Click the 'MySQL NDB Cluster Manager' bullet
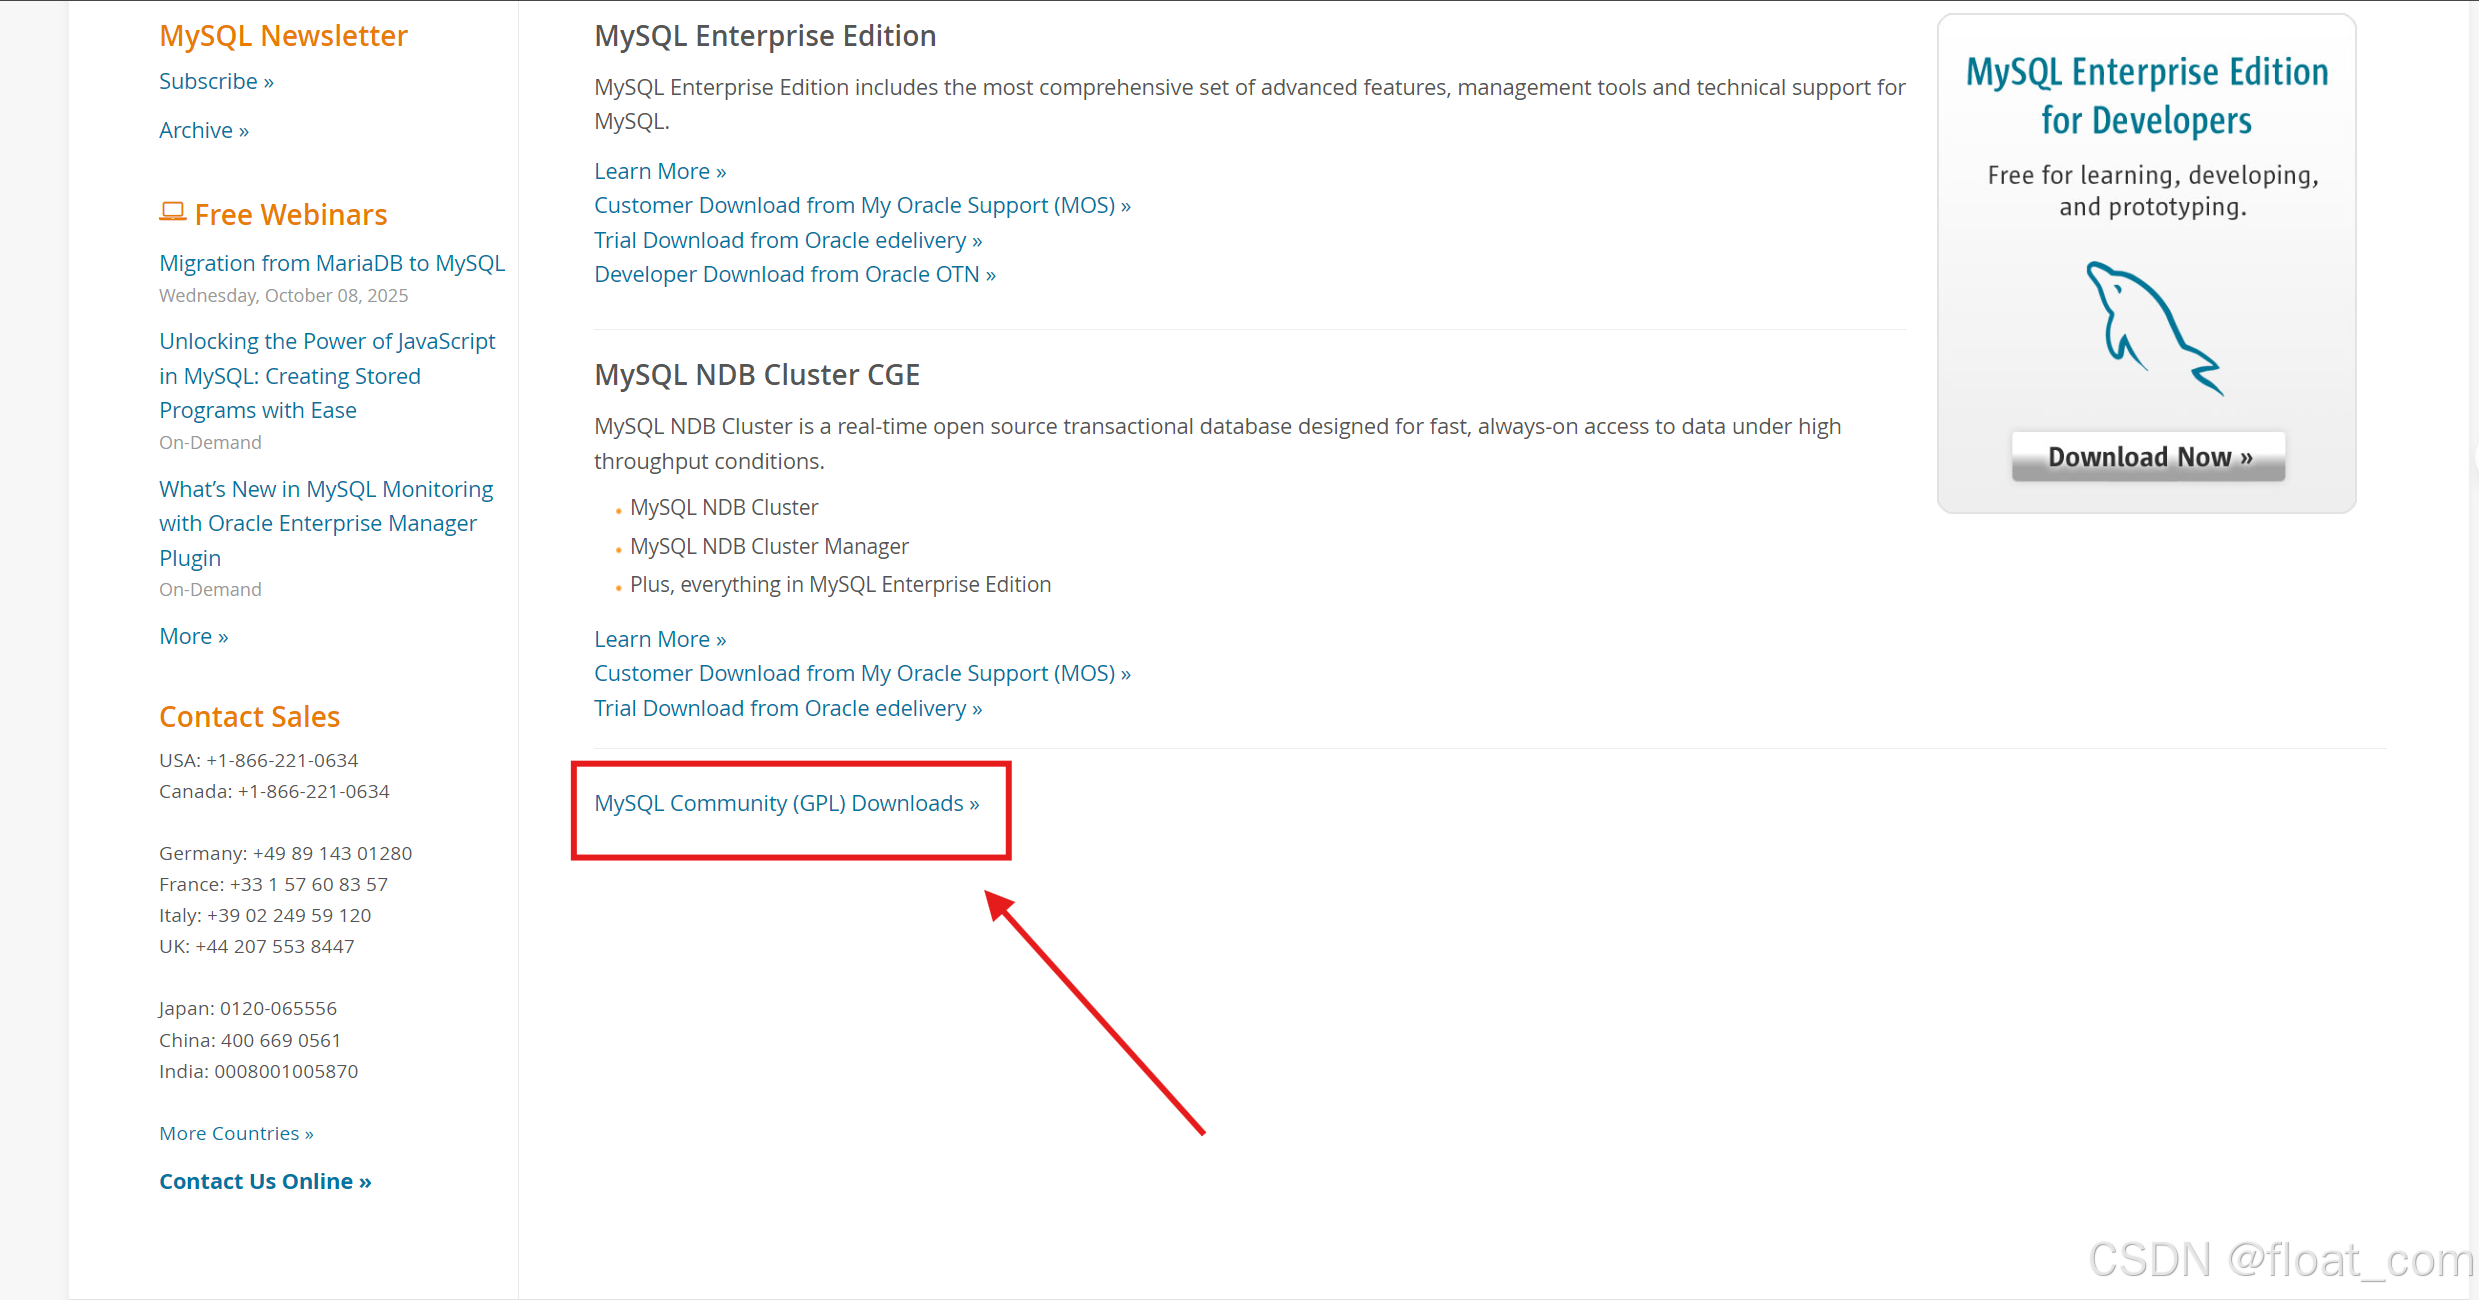This screenshot has width=2479, height=1300. 769,546
